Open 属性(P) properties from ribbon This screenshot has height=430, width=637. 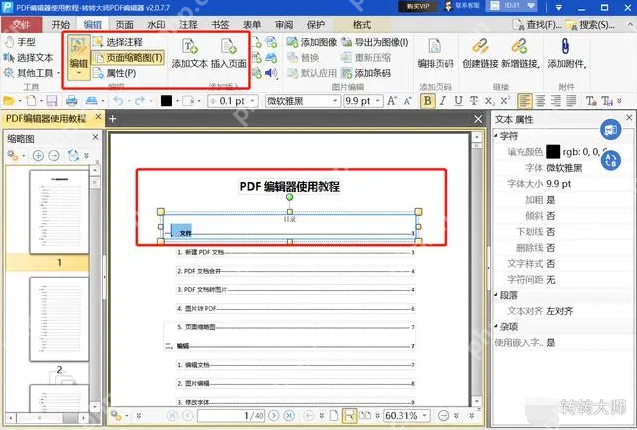115,73
